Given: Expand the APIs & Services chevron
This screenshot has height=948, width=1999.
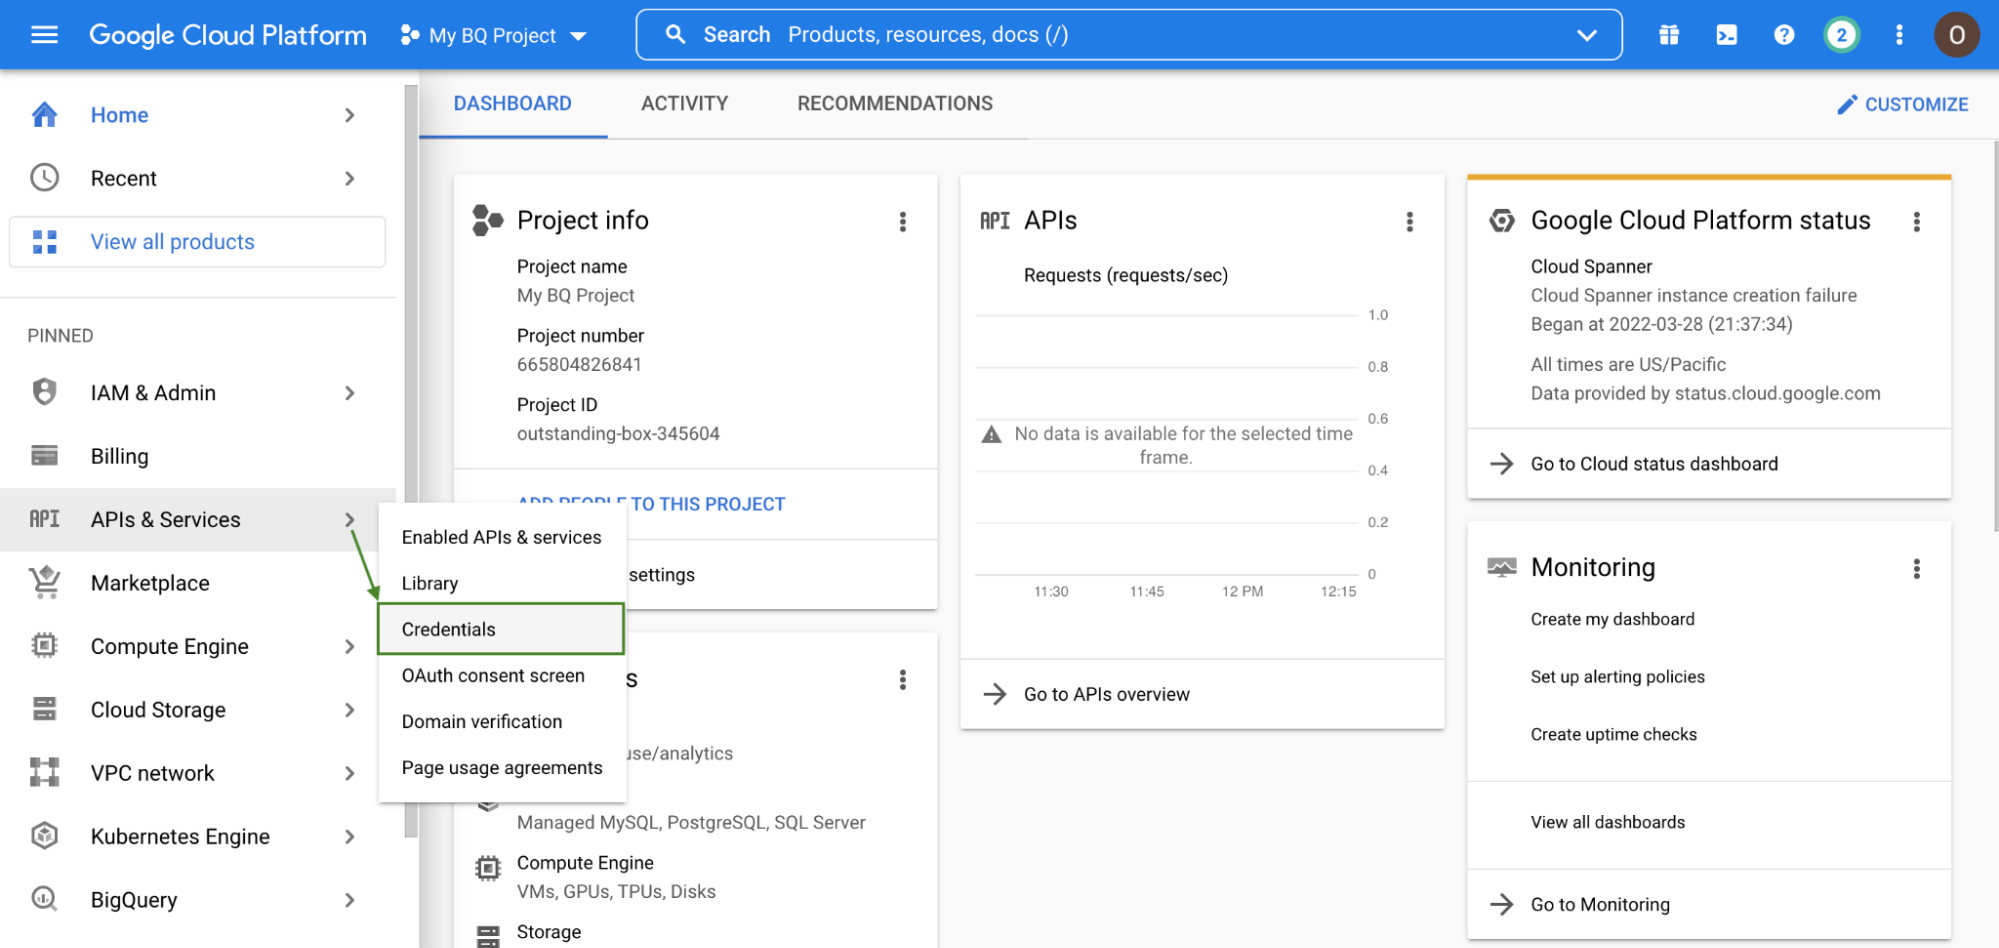Looking at the screenshot, I should click(349, 519).
